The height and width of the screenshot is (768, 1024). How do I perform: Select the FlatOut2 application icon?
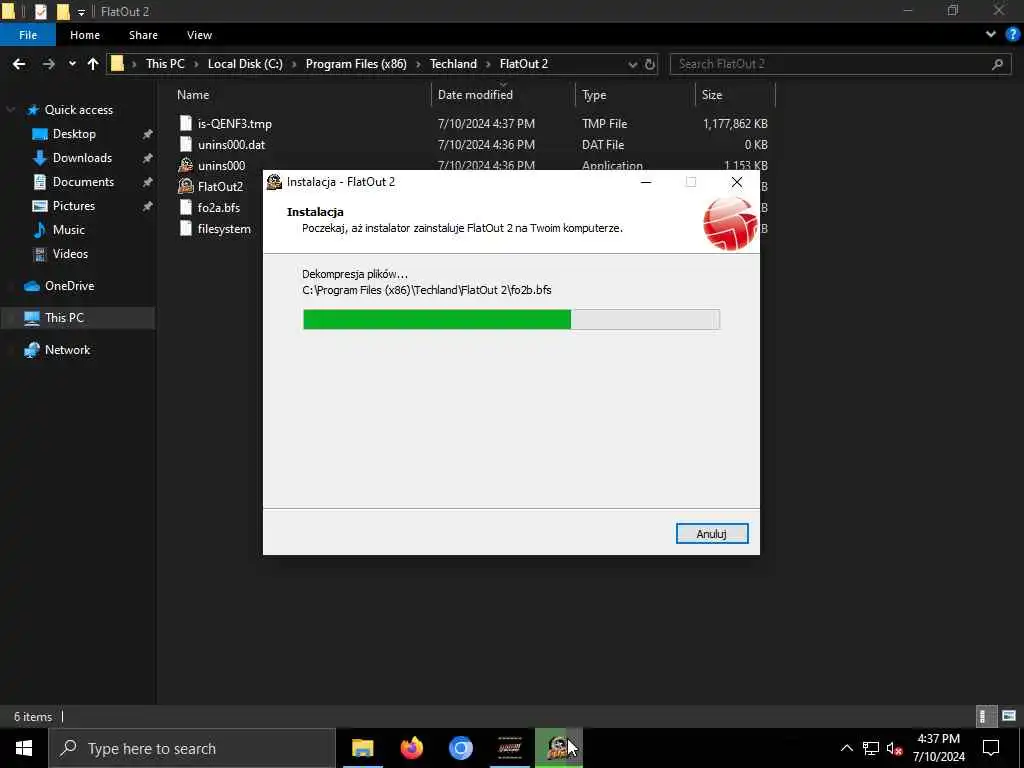[185, 186]
